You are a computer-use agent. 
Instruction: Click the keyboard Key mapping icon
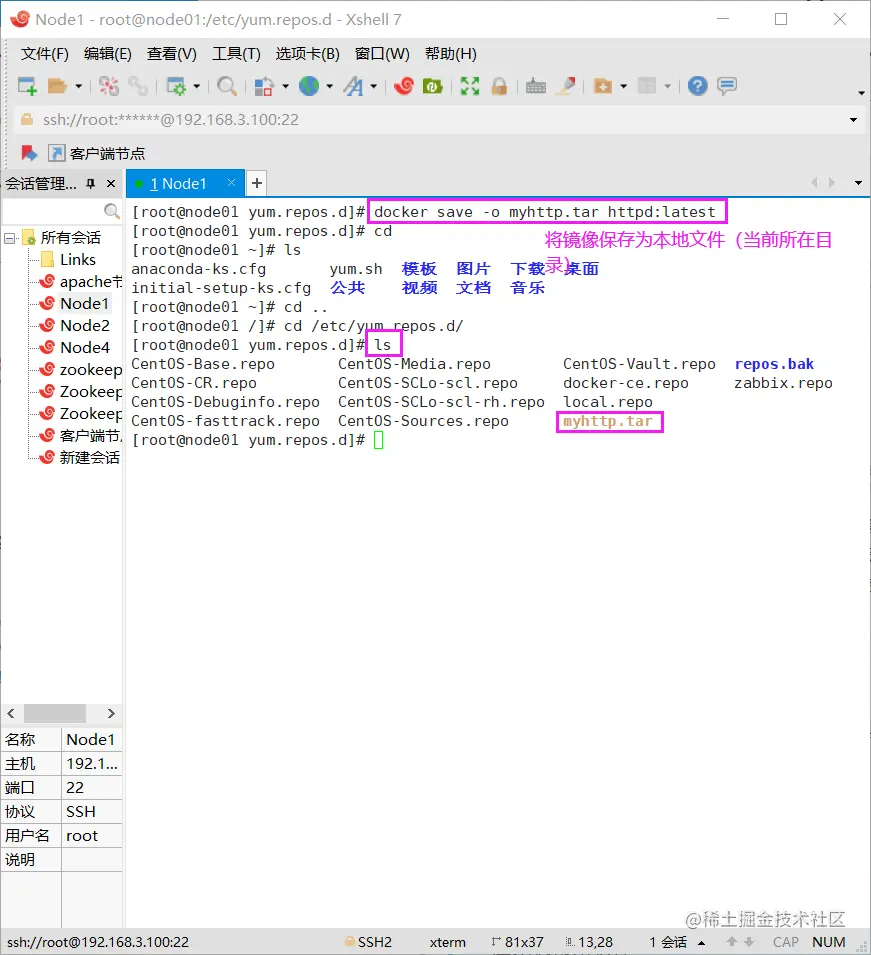tap(535, 86)
